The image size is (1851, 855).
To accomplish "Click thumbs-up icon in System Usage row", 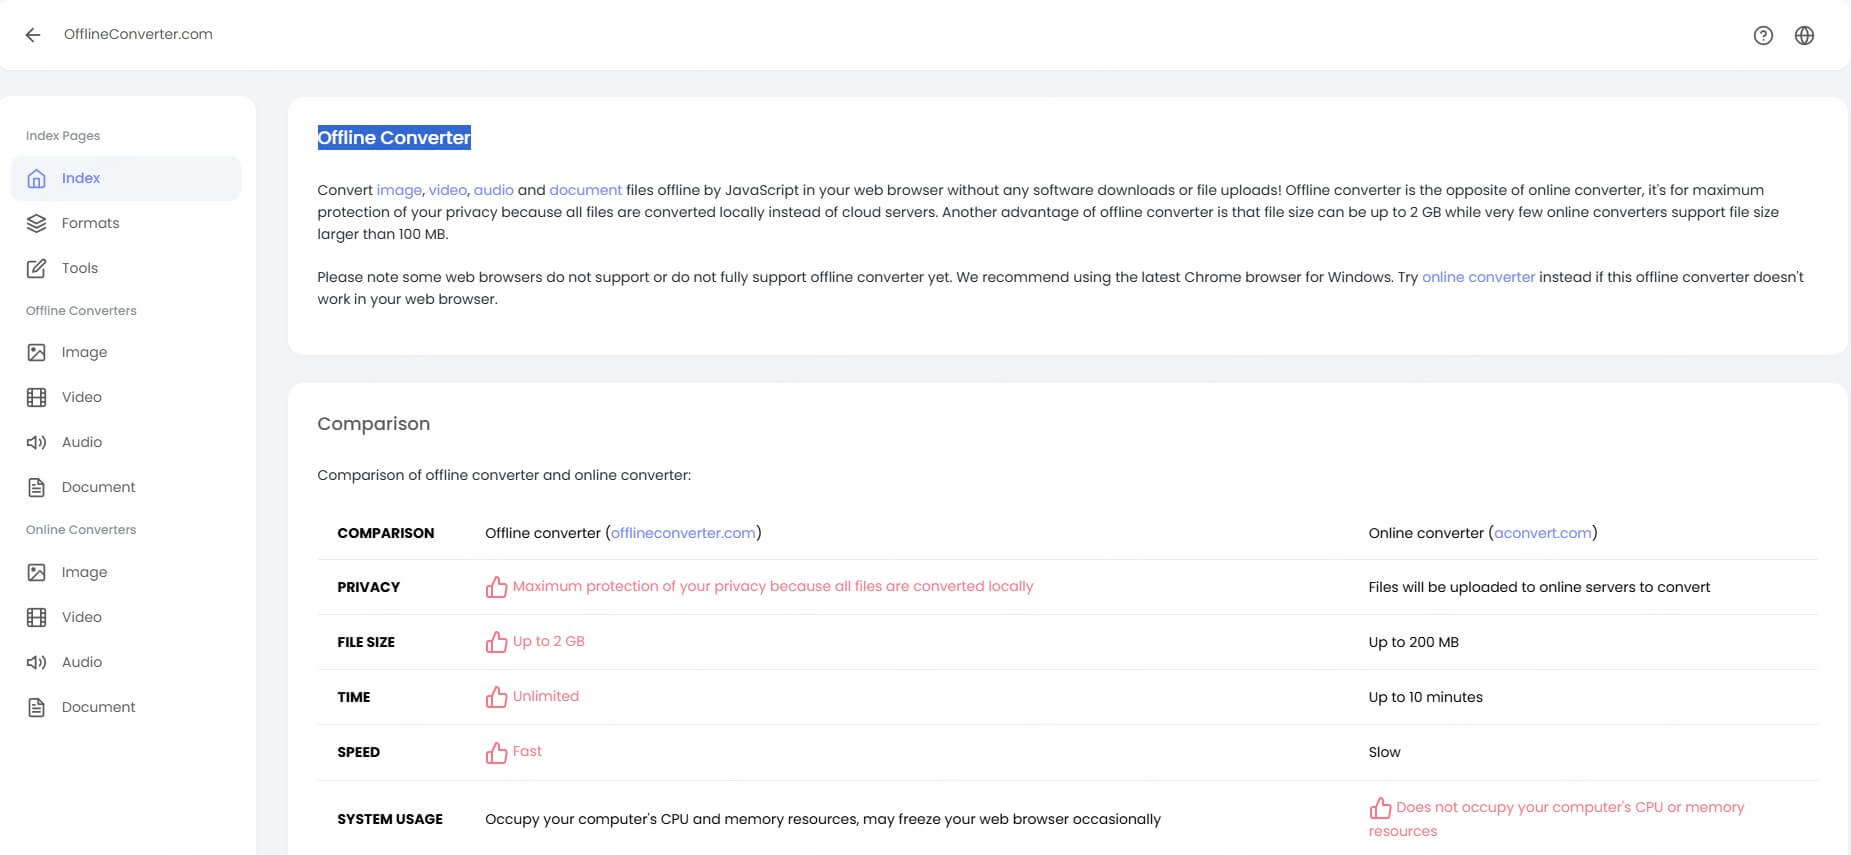I will (x=1380, y=808).
